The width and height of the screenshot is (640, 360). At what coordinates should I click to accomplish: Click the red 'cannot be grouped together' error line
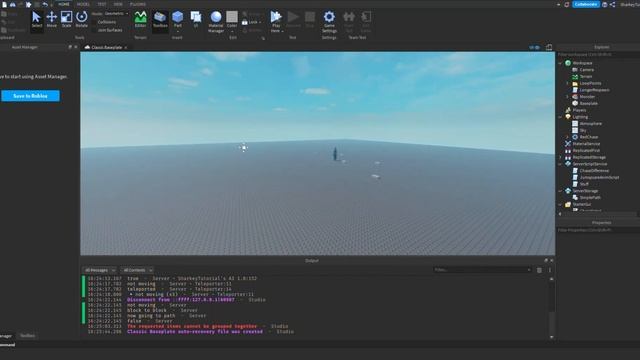tap(192, 327)
